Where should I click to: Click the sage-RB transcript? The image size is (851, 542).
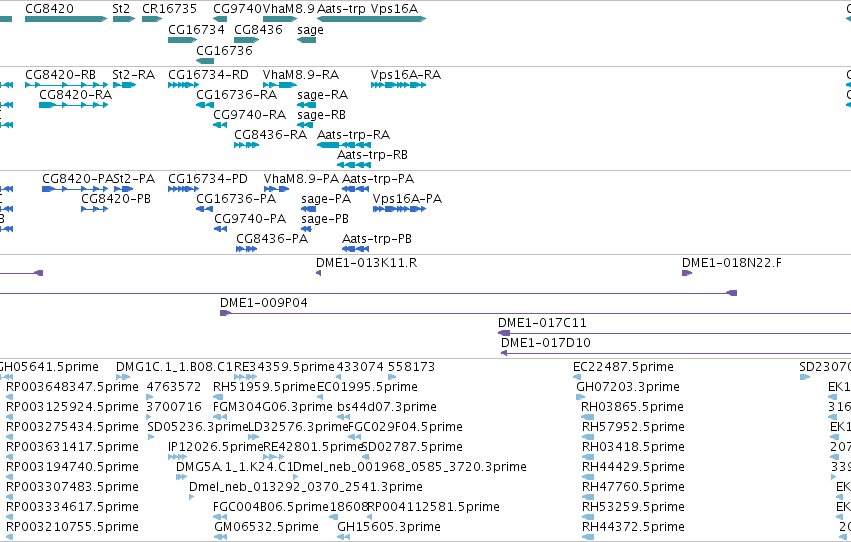[x=305, y=125]
